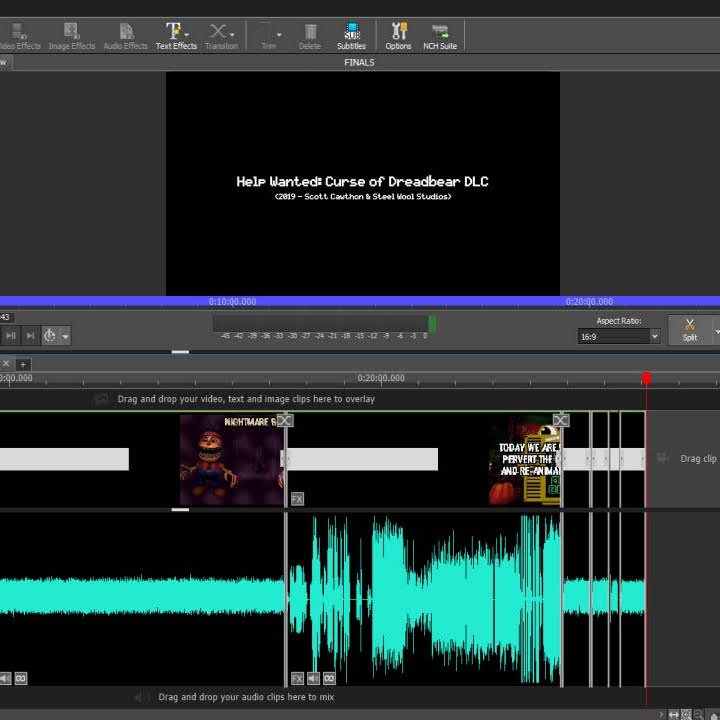This screenshot has width=720, height=720.
Task: Open FX on the Nightmare video clip
Action: [x=297, y=498]
